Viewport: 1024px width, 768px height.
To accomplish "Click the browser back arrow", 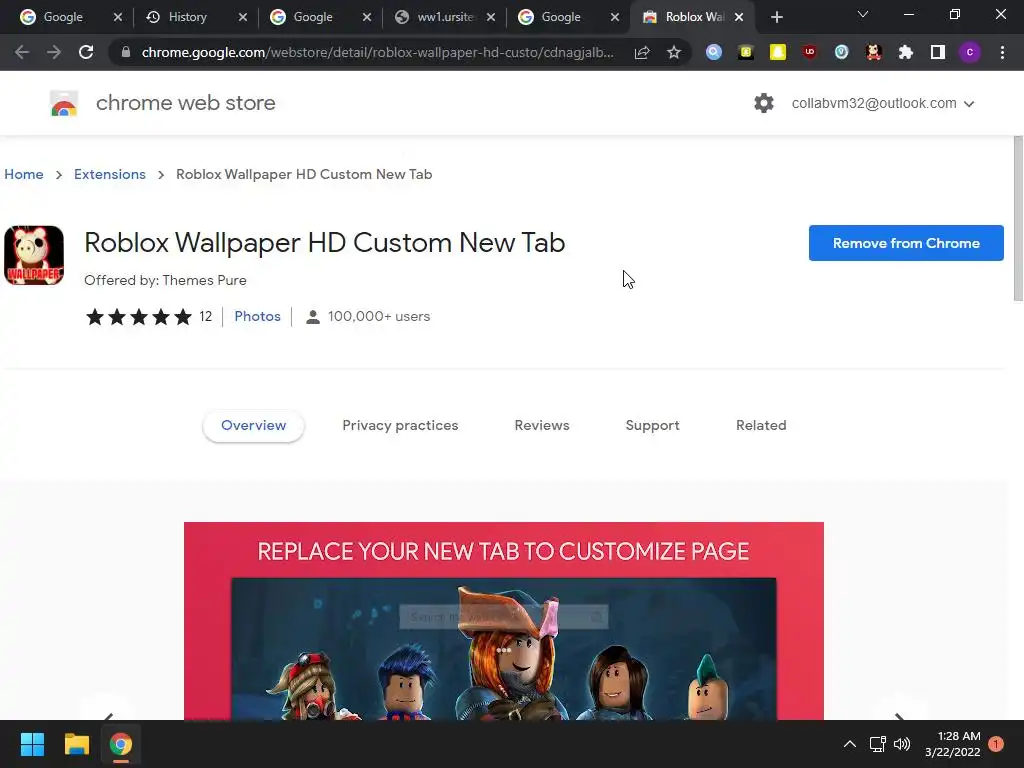I will (x=22, y=52).
